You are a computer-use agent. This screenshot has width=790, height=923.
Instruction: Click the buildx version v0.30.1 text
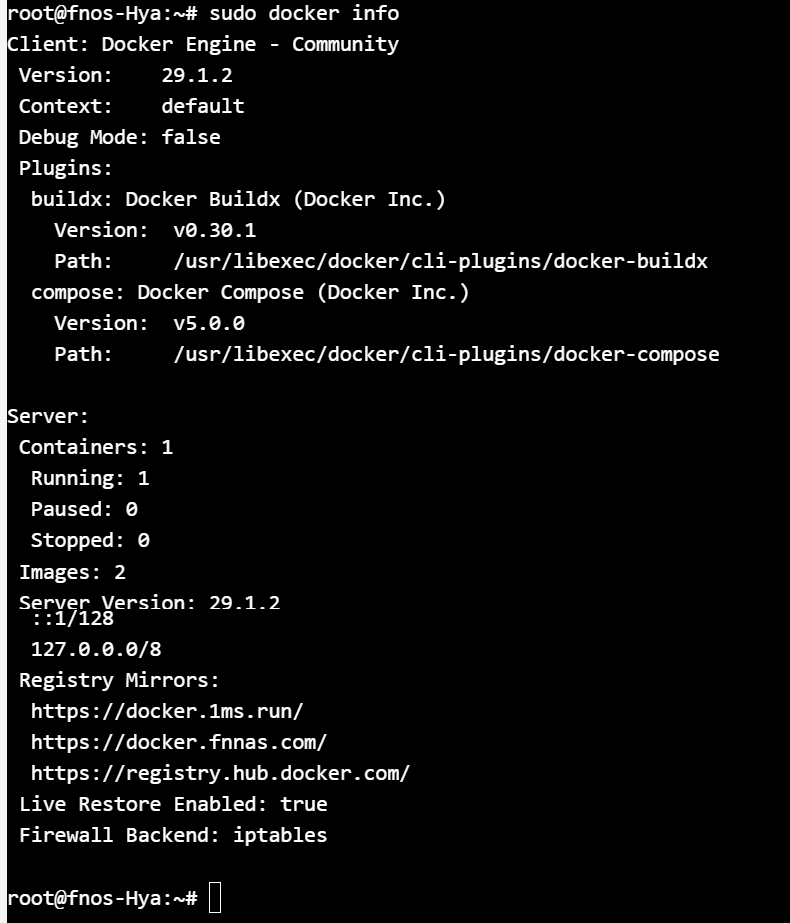[x=214, y=230]
